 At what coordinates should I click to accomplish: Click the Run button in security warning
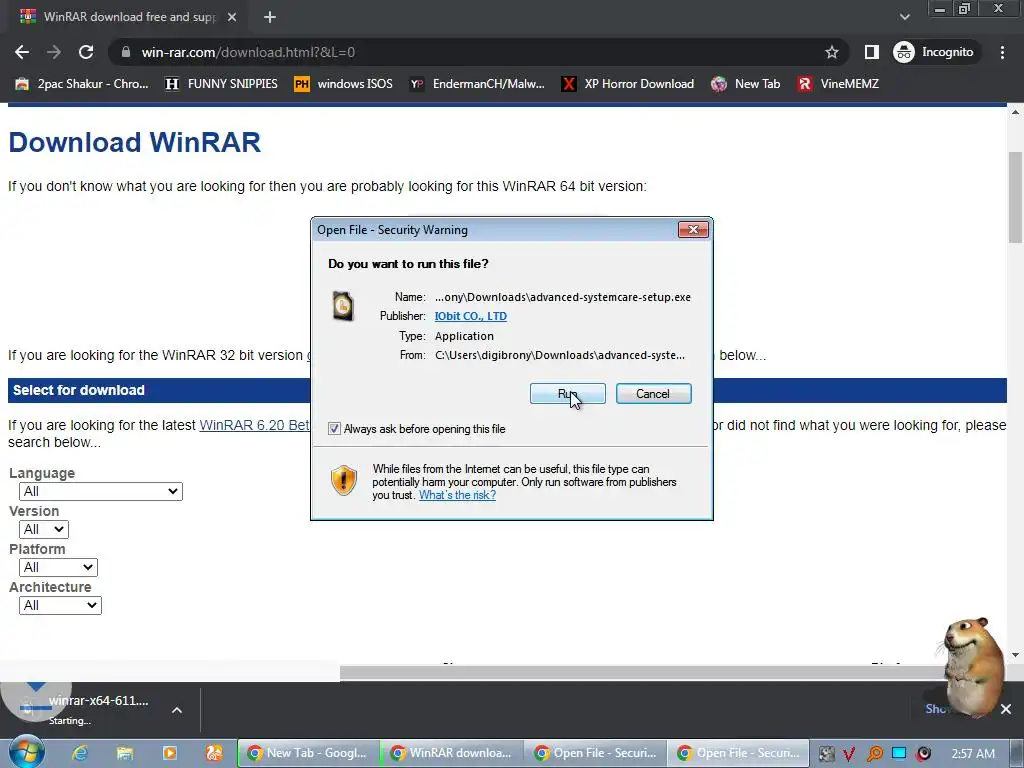(x=568, y=394)
